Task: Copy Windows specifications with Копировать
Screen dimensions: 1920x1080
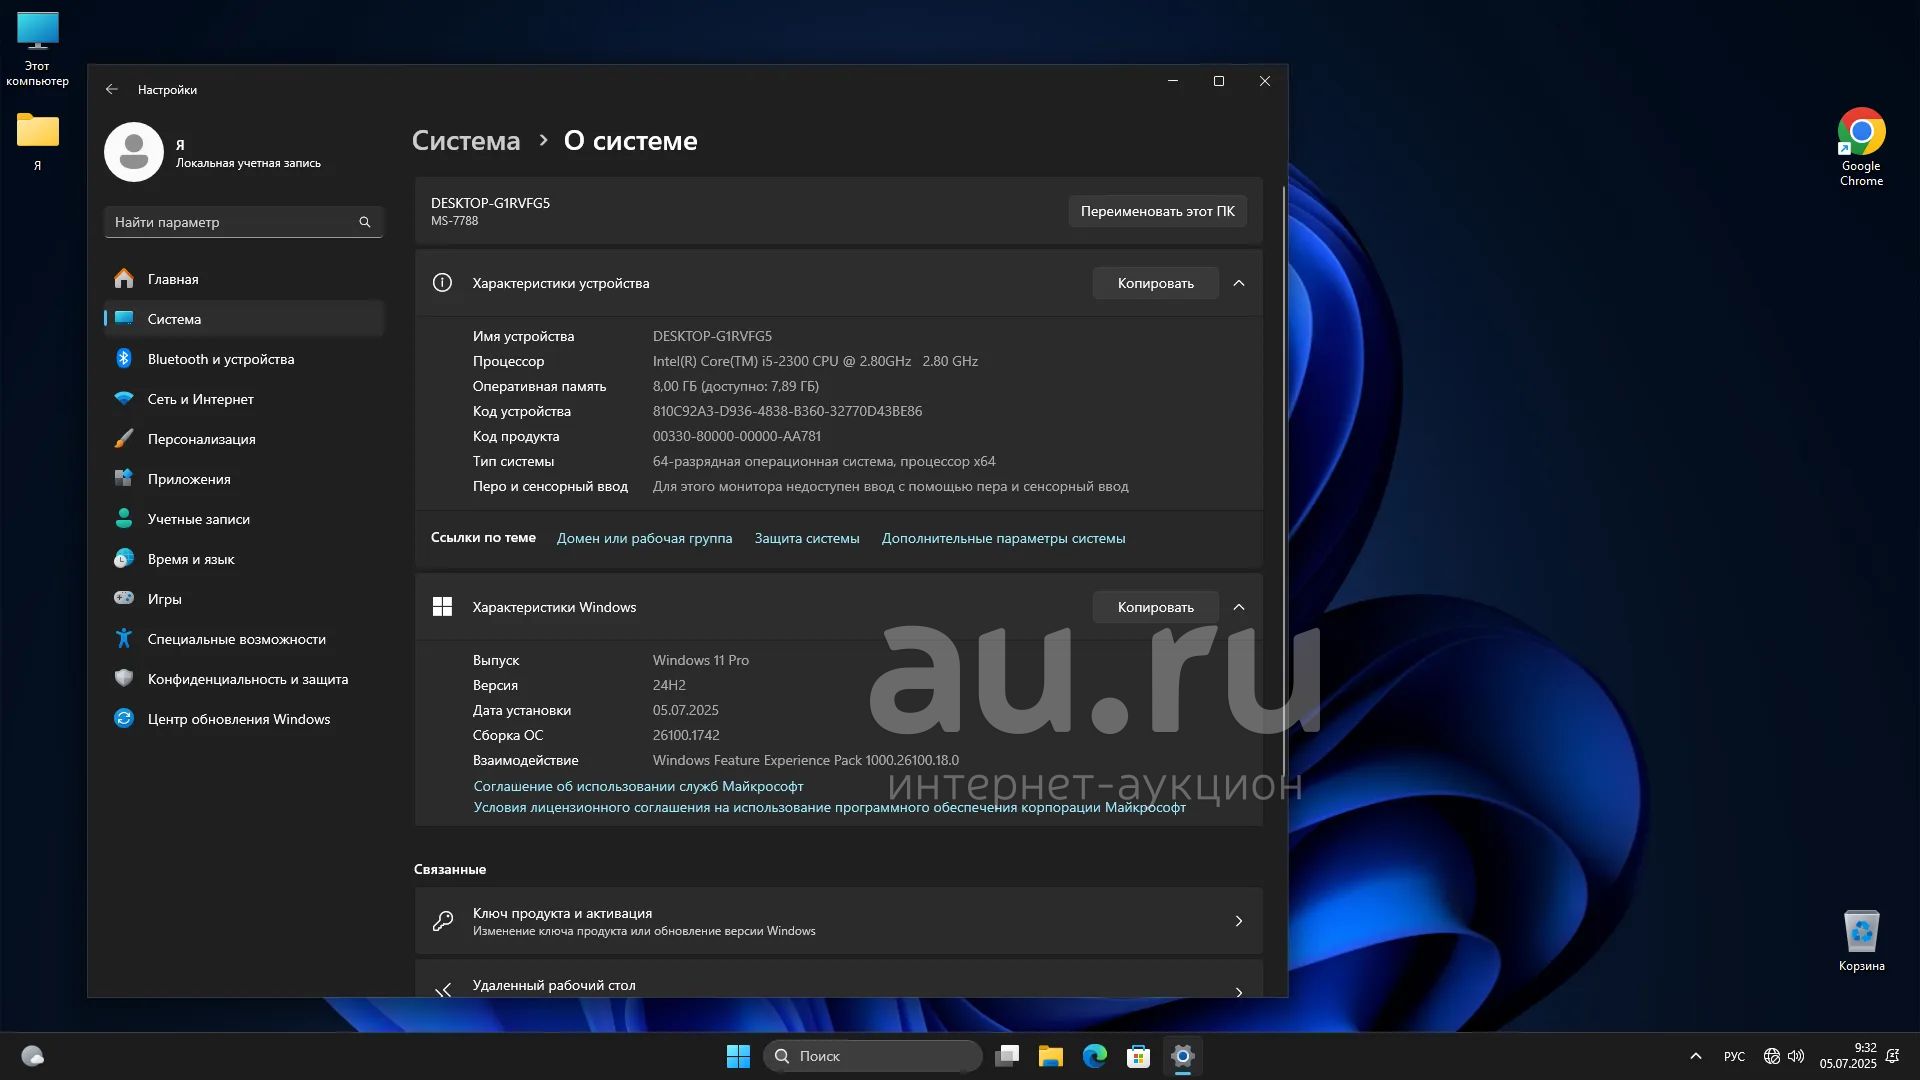Action: pos(1155,607)
